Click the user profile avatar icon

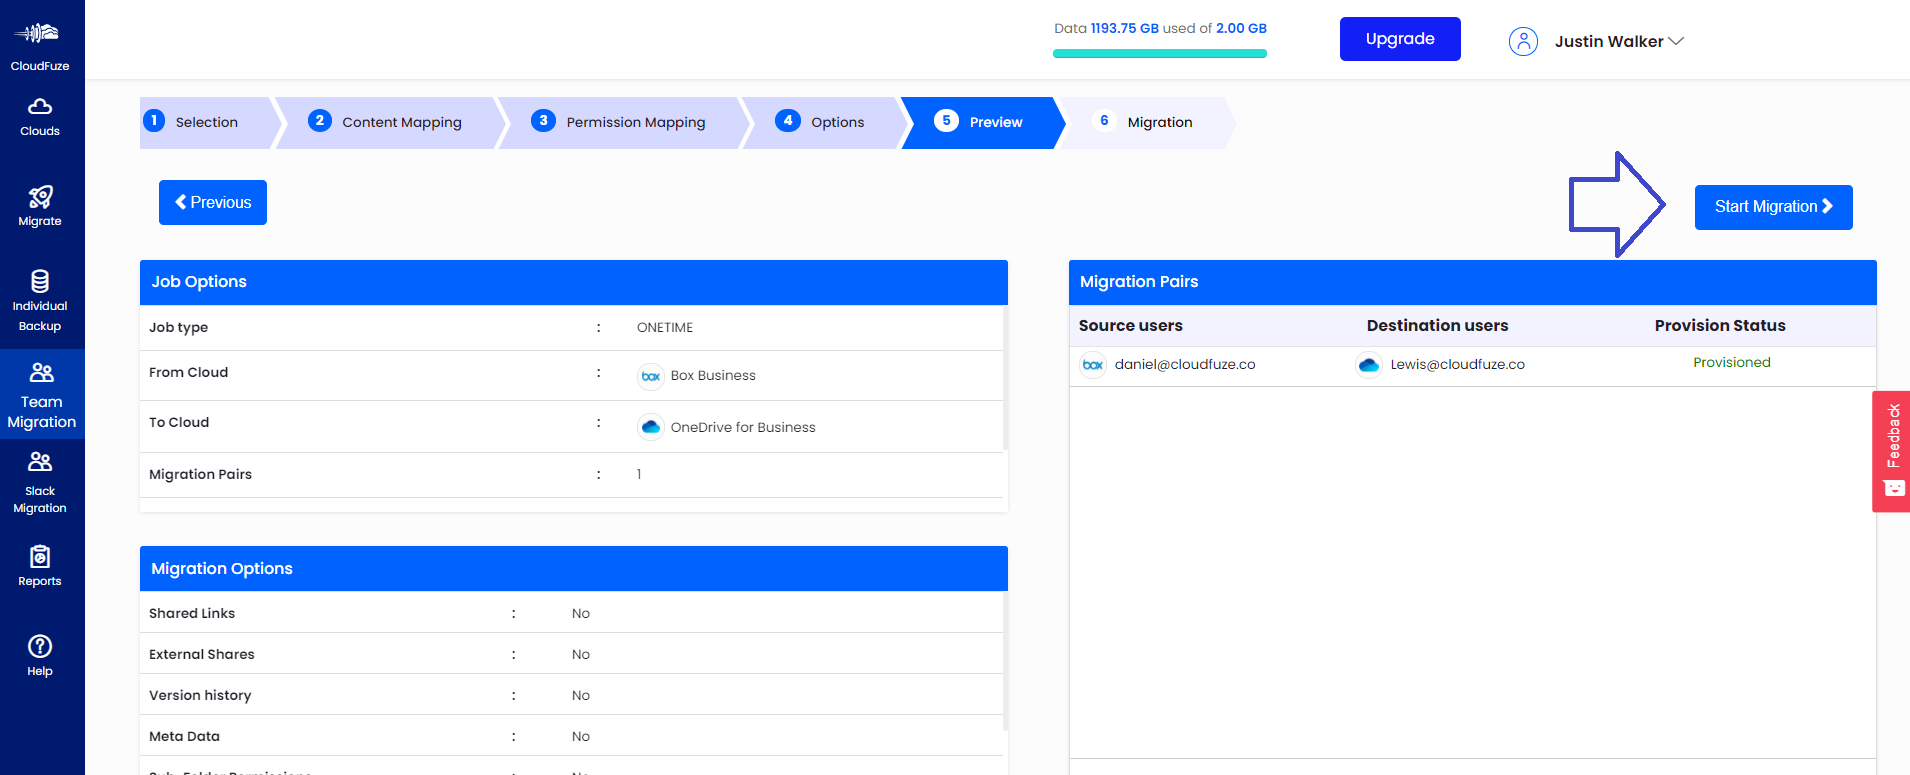(x=1523, y=41)
